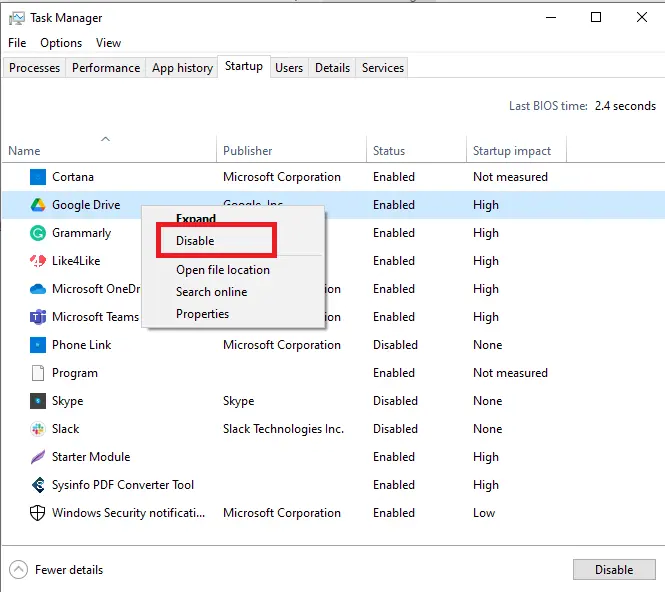Click the Last BIOS time value
This screenshot has height=592, width=665.
[625, 106]
